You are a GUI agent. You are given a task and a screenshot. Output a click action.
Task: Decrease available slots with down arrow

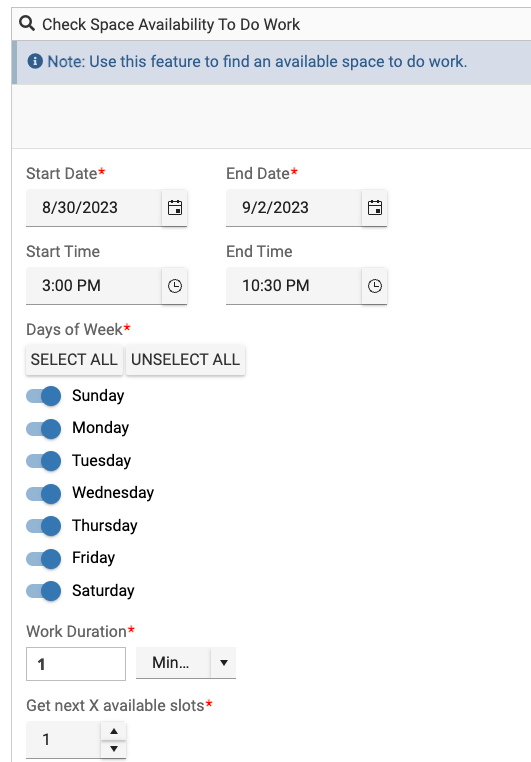tap(114, 748)
